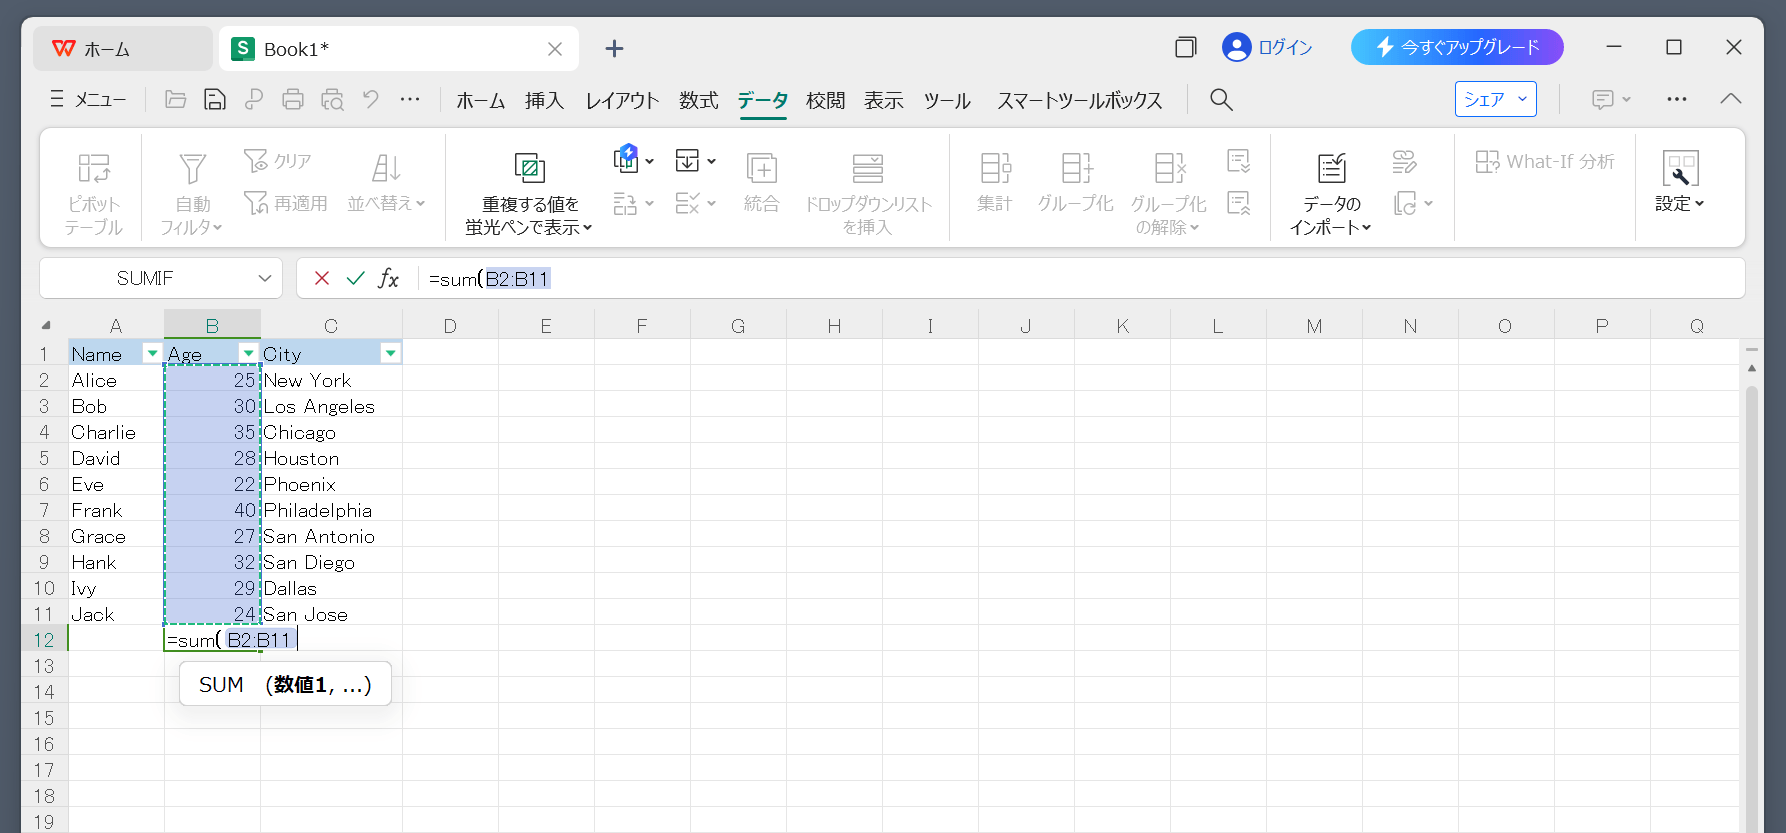Viewport: 1786px width, 833px height.
Task: Click inside the formula bar input
Action: (1000, 278)
